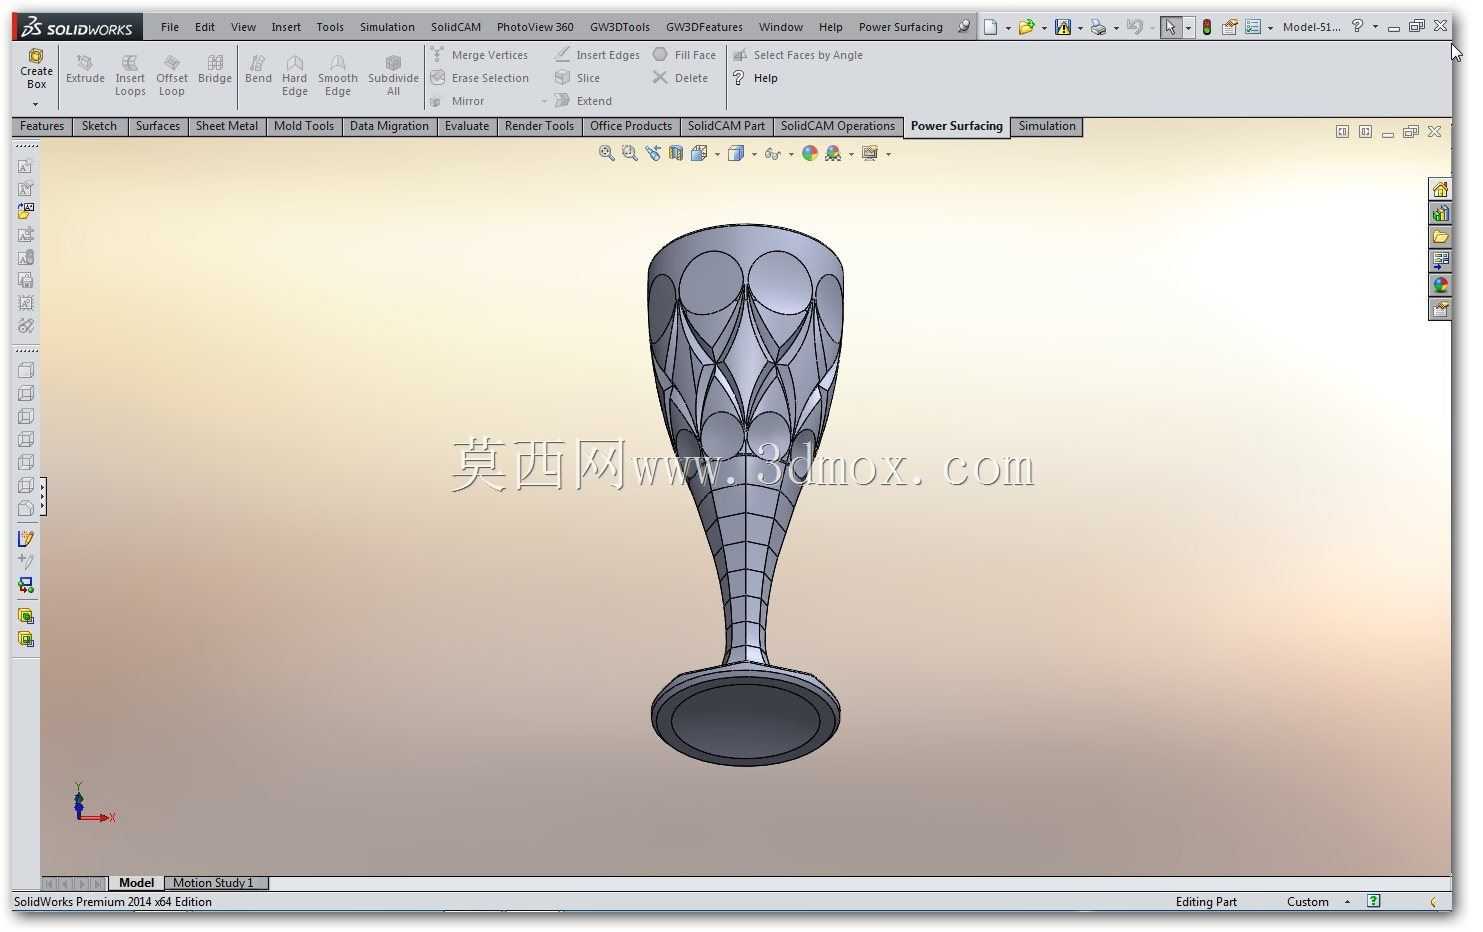Click the Delete command in ribbon
The image size is (1483, 932).
tap(680, 78)
